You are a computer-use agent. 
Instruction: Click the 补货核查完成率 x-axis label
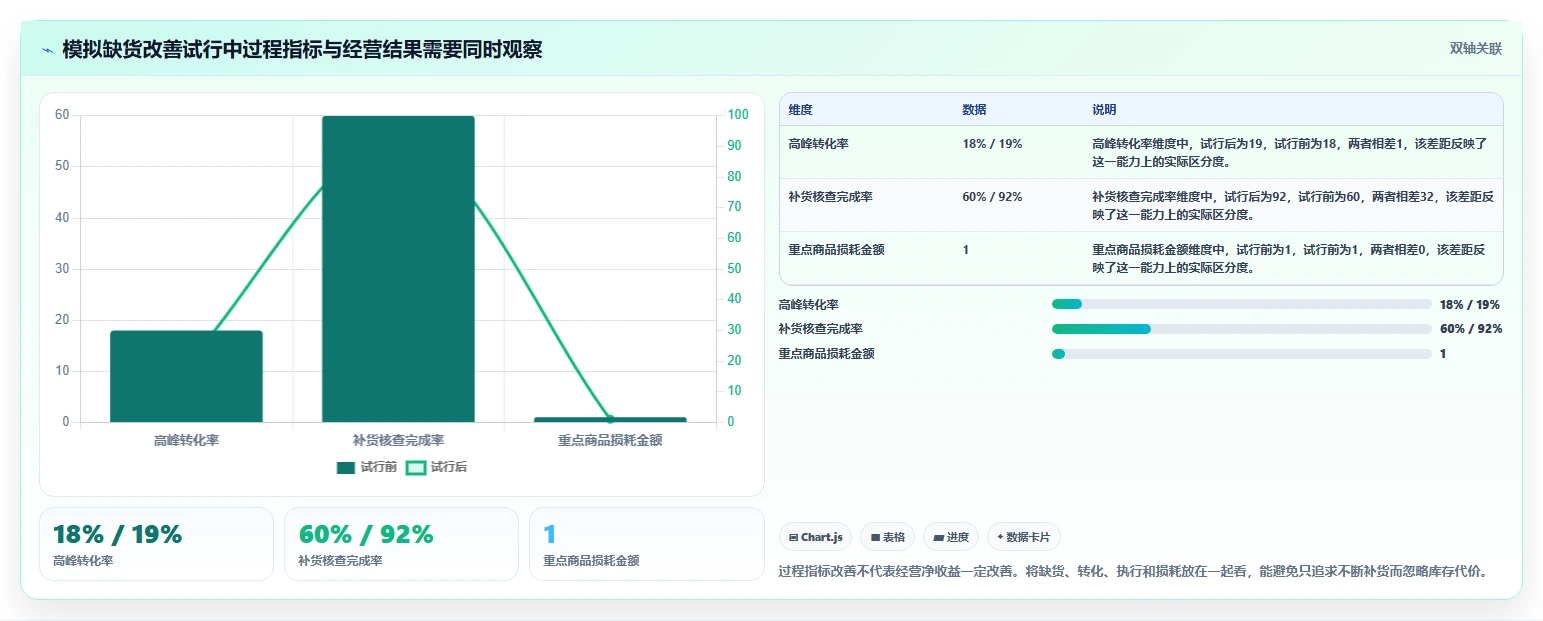pos(398,440)
